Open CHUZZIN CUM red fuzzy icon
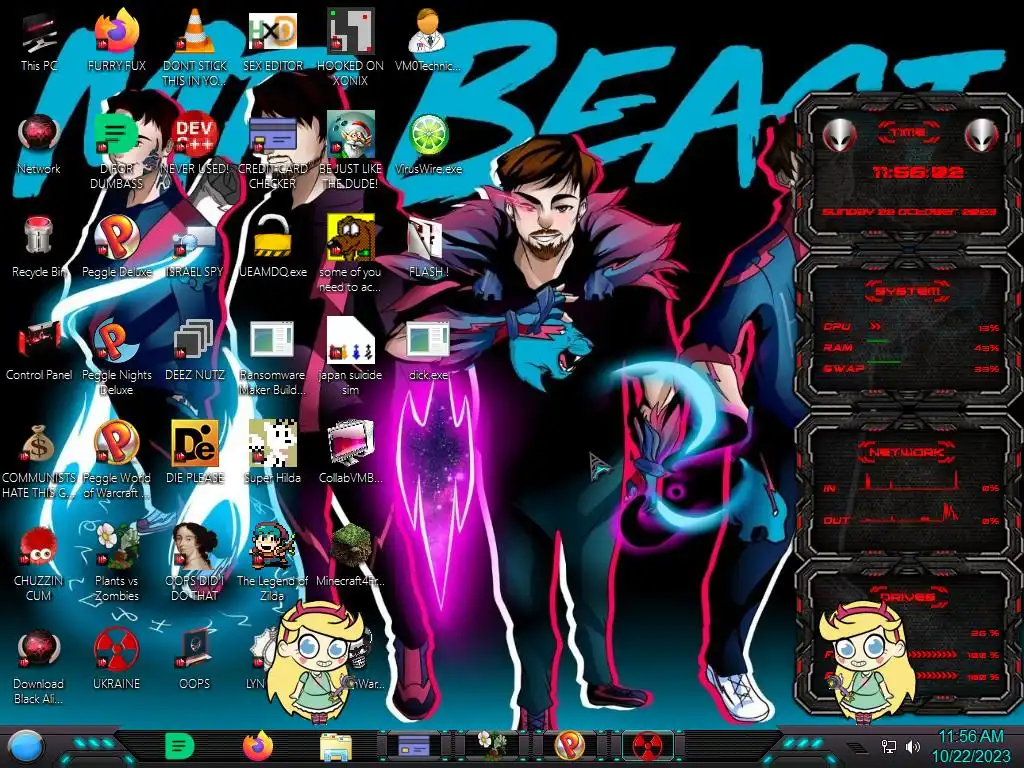This screenshot has height=768, width=1024. [x=39, y=547]
